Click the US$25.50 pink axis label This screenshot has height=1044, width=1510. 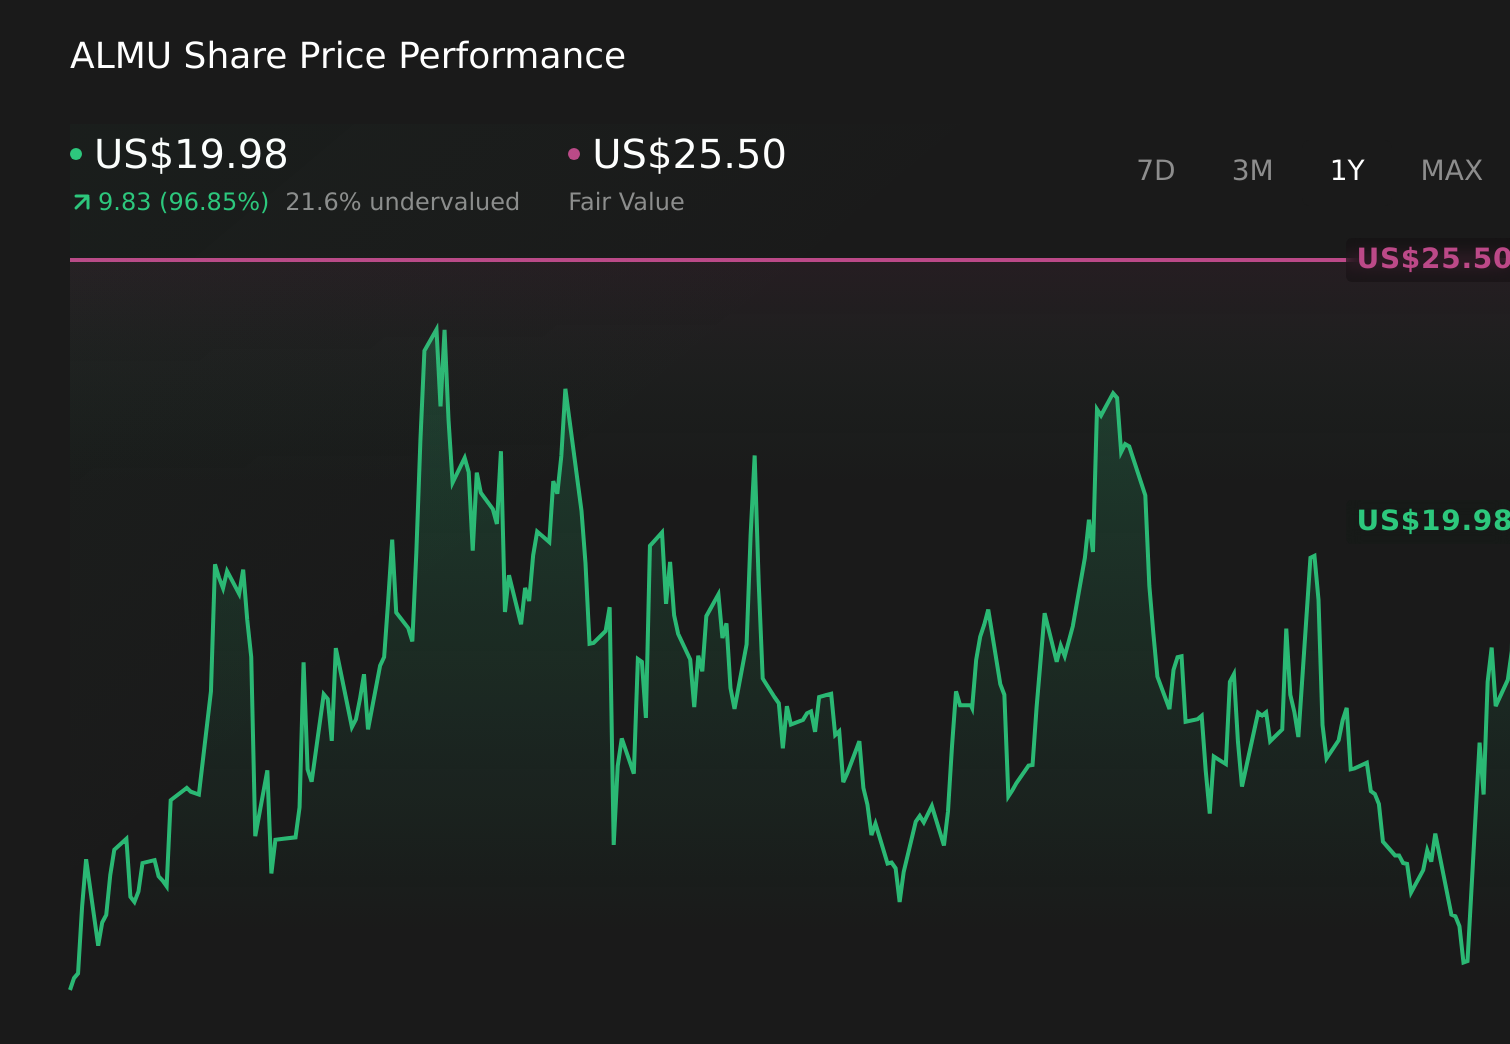click(1432, 258)
